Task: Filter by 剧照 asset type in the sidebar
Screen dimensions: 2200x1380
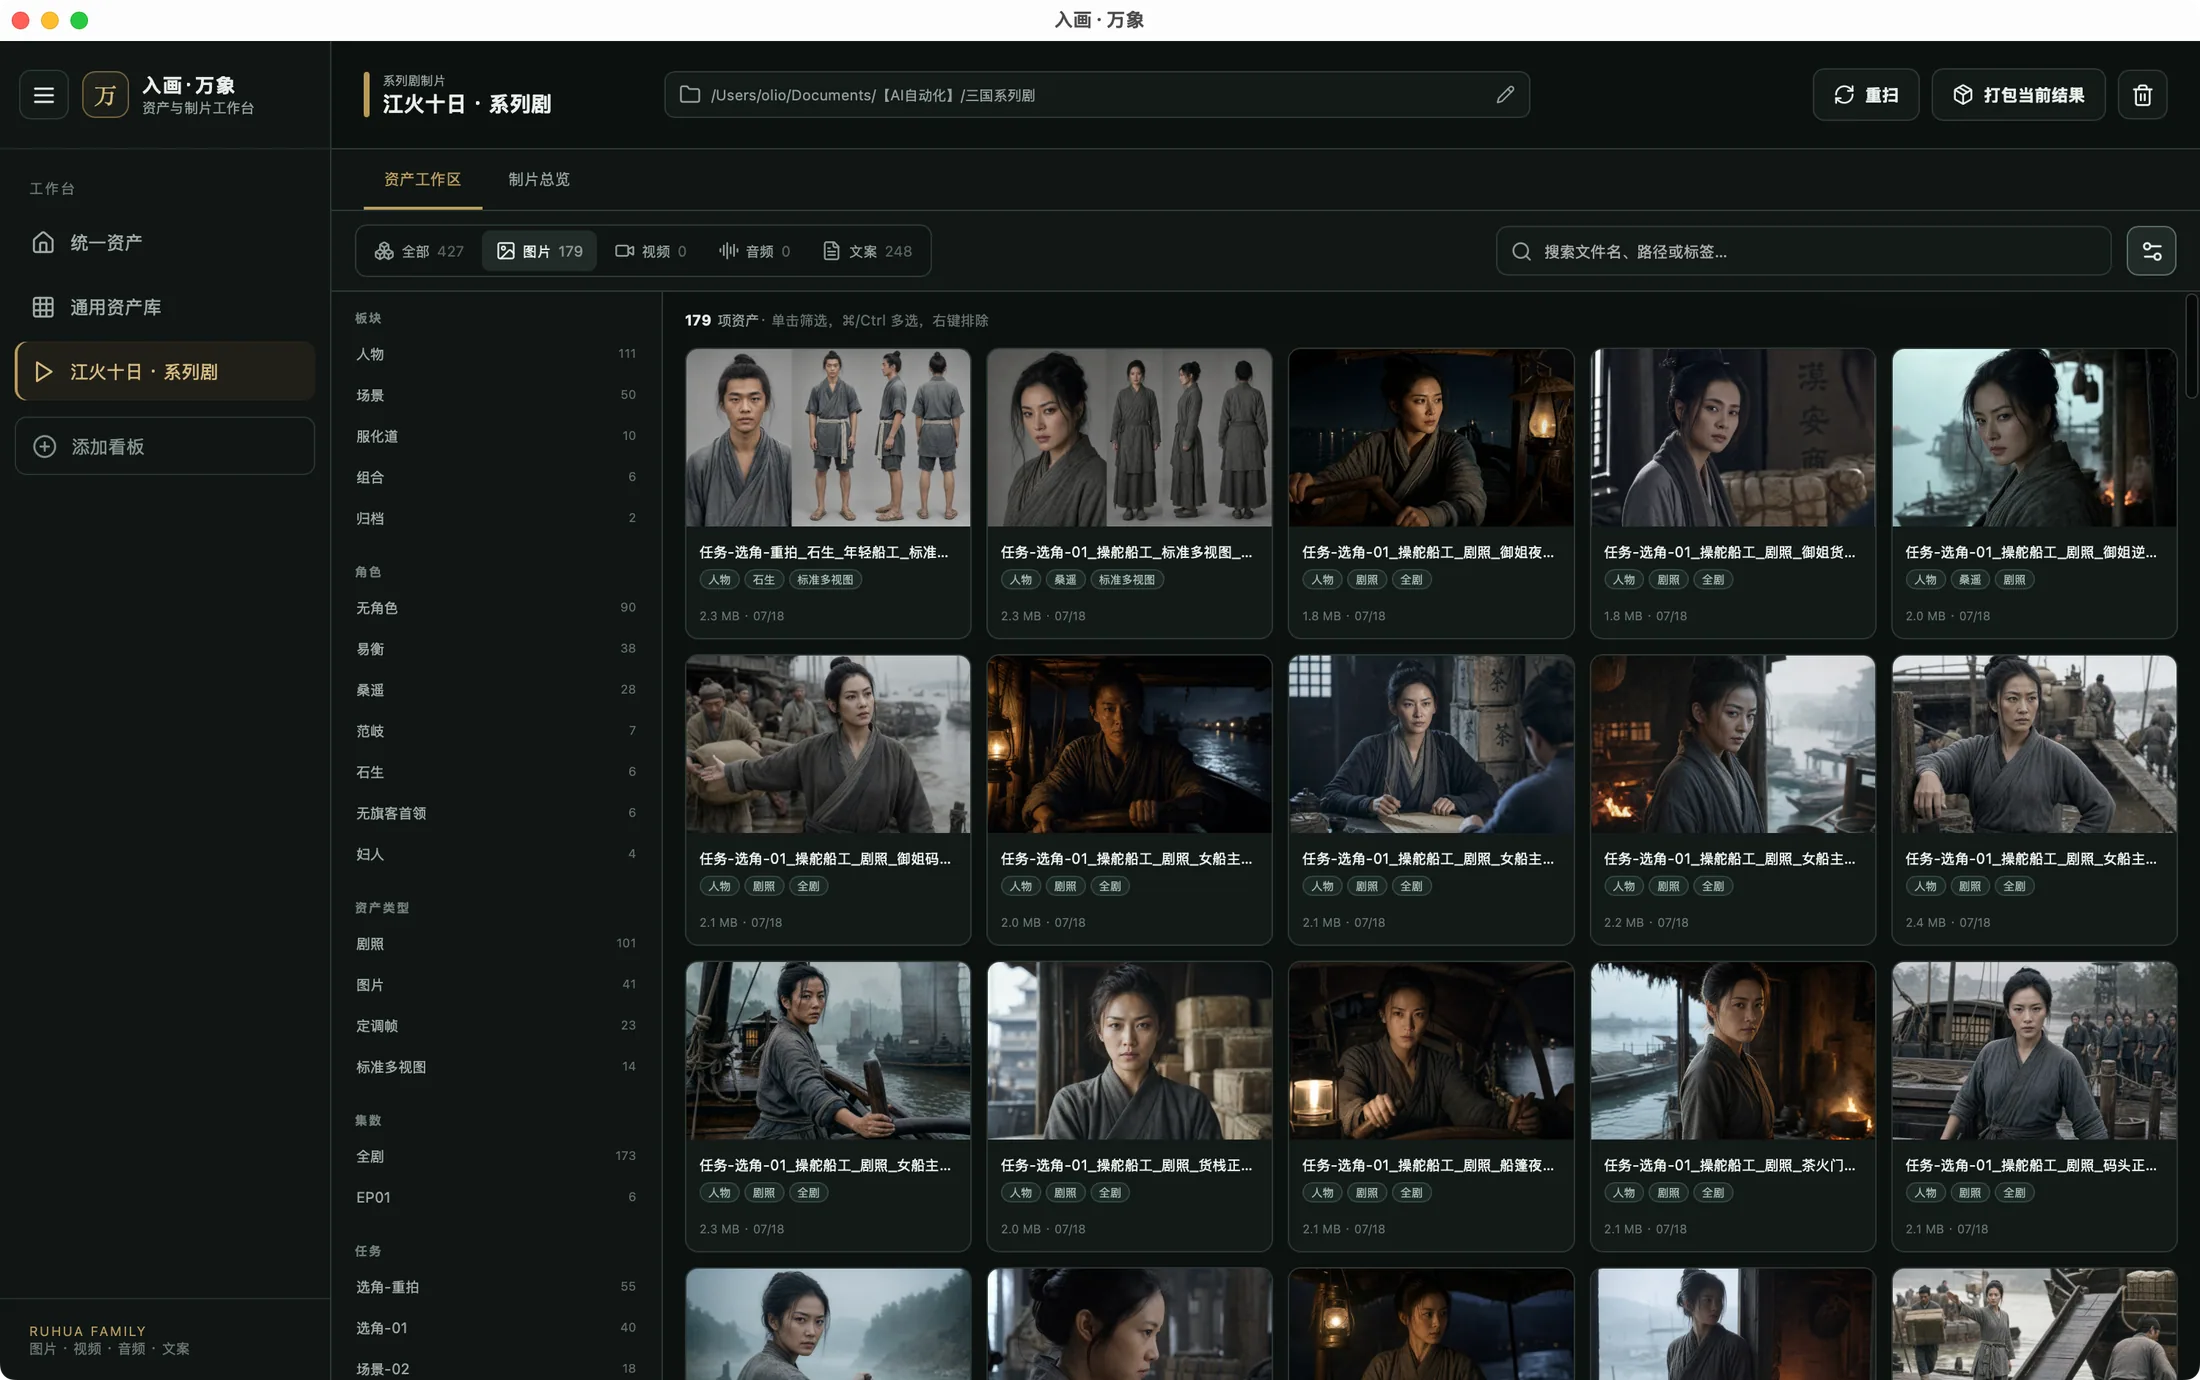Action: click(x=496, y=944)
